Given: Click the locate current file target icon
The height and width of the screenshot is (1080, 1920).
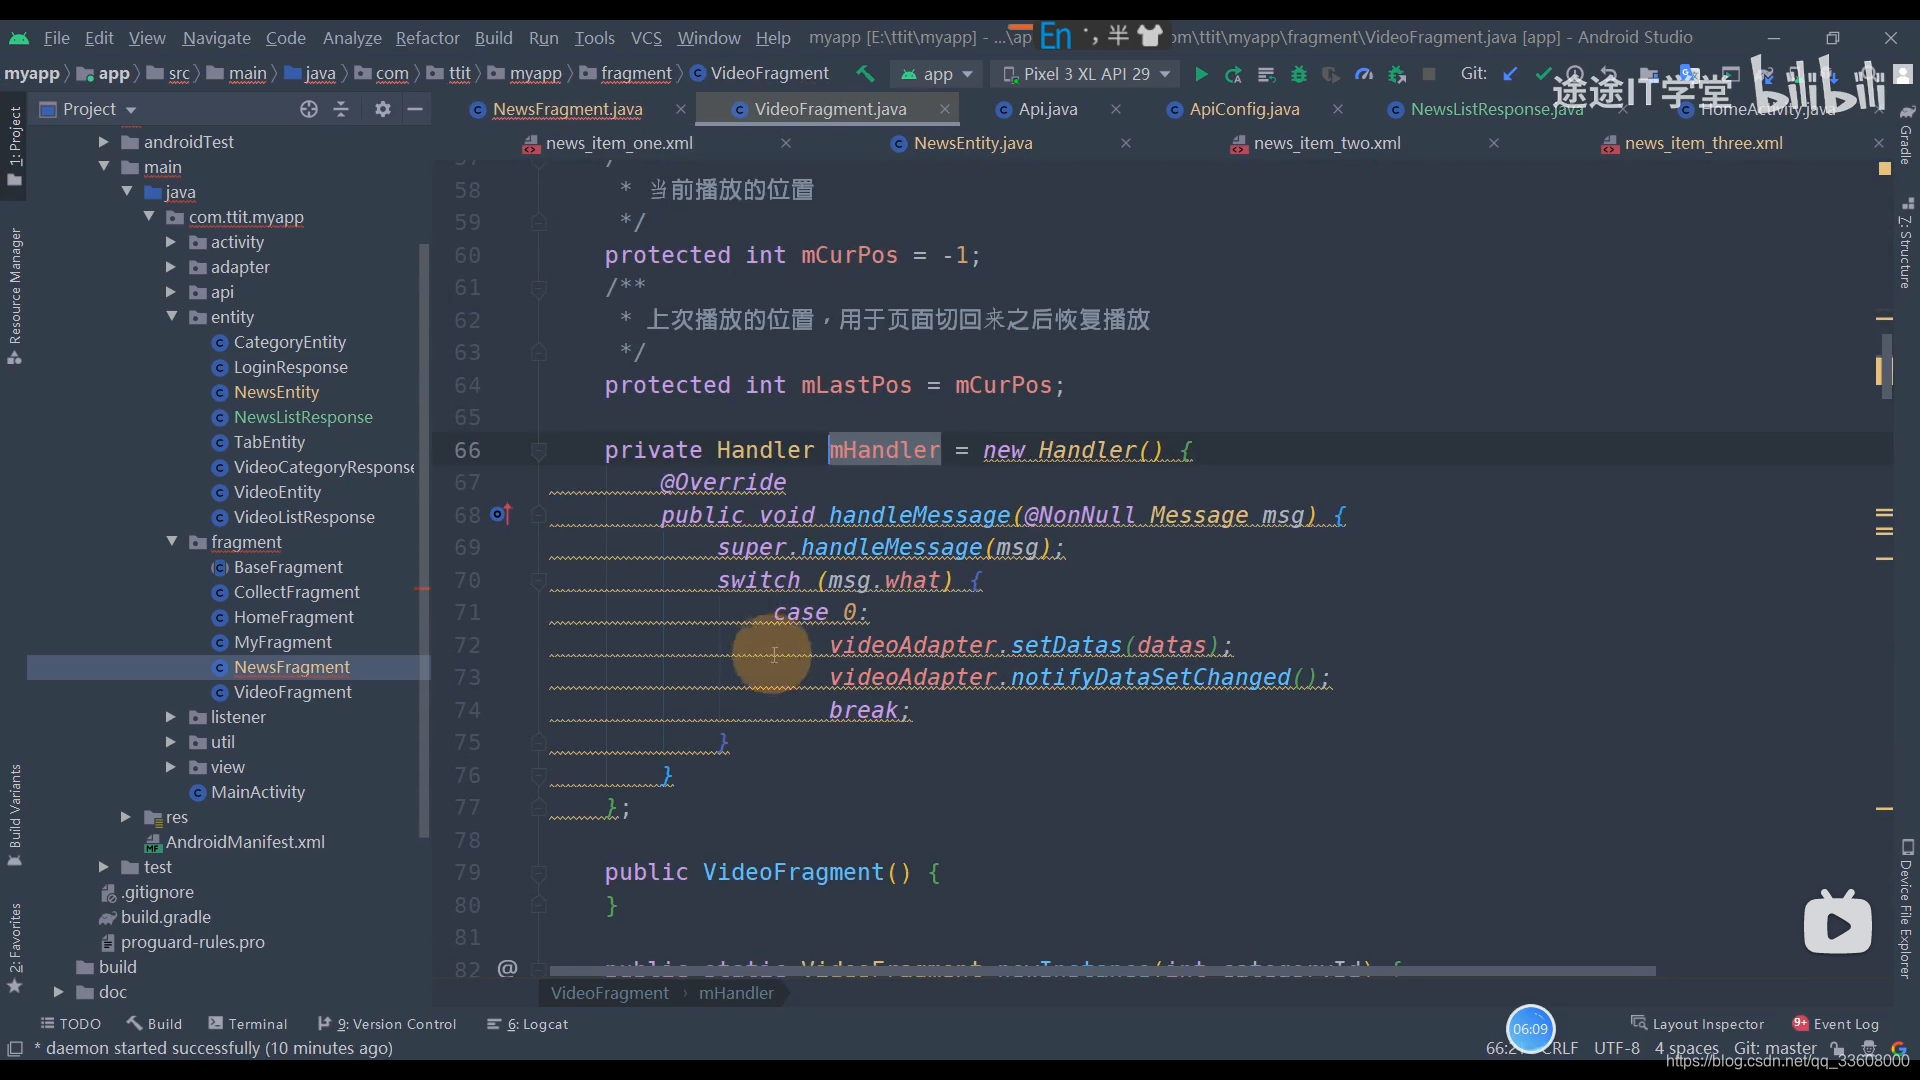Looking at the screenshot, I should click(x=309, y=109).
